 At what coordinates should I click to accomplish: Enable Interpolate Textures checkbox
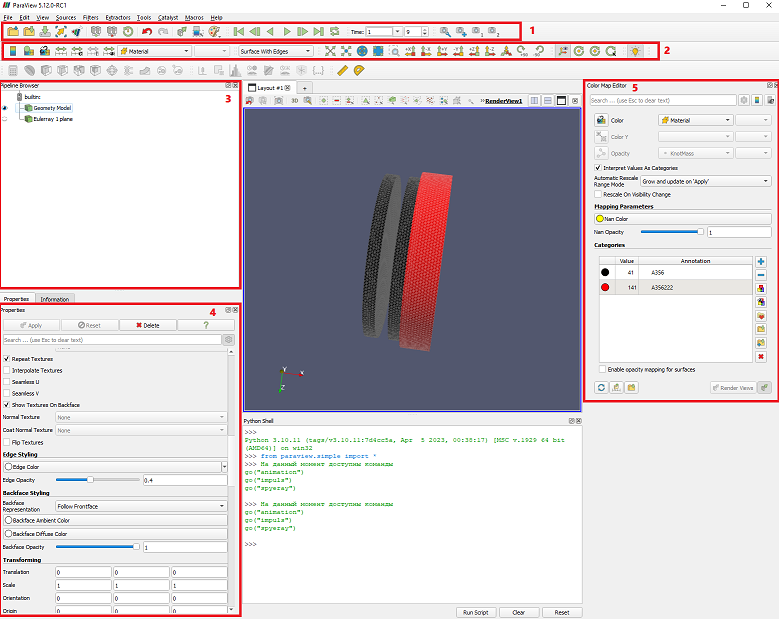6,370
